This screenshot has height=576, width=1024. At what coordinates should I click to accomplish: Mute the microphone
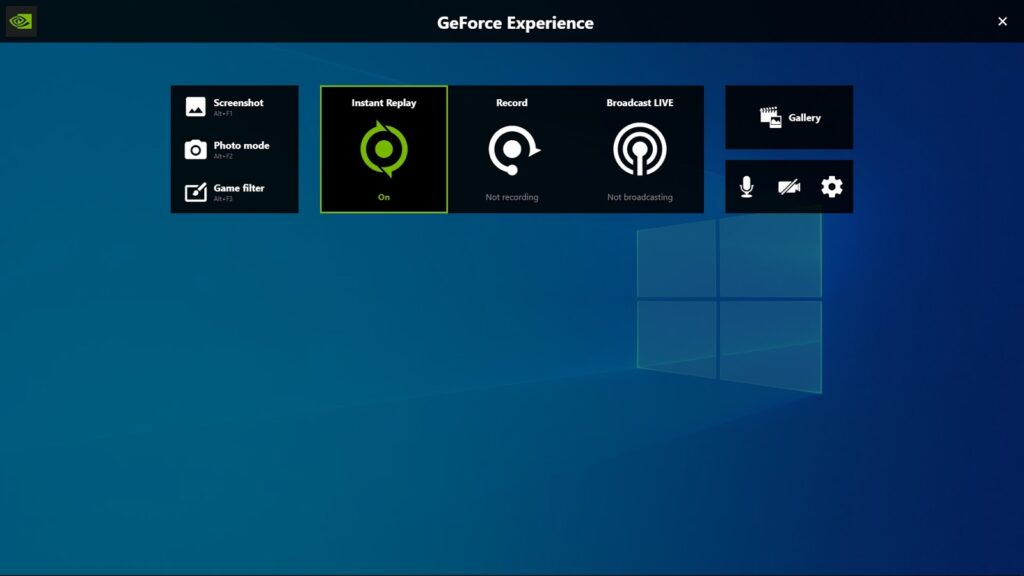pyautogui.click(x=746, y=186)
